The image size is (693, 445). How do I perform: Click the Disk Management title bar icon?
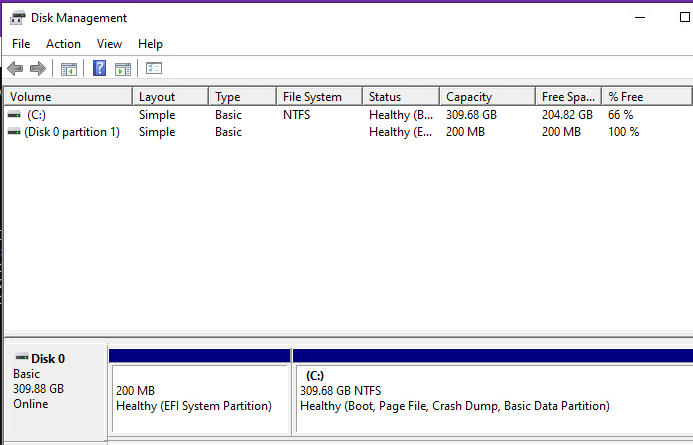(x=18, y=18)
